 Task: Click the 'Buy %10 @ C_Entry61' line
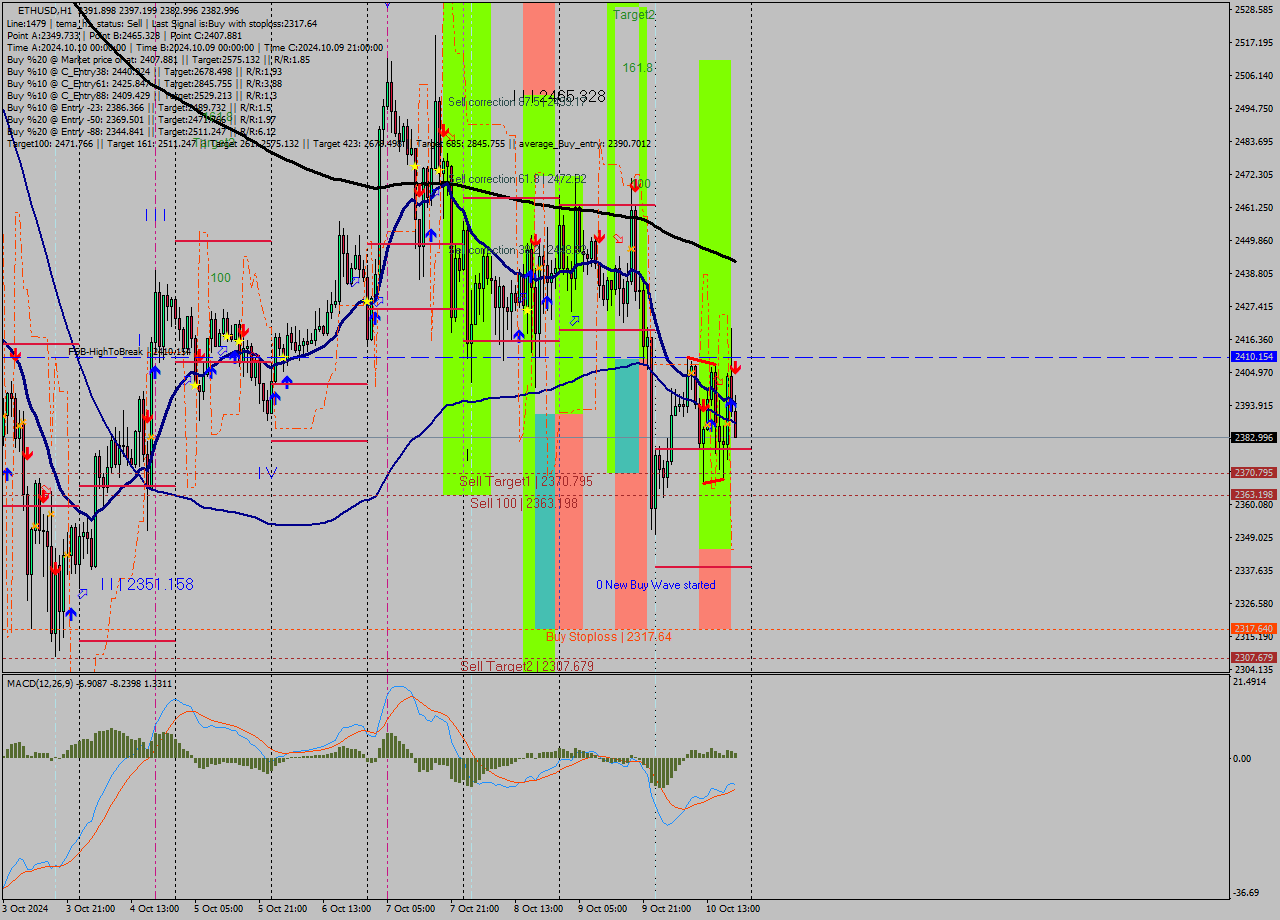[x=144, y=83]
